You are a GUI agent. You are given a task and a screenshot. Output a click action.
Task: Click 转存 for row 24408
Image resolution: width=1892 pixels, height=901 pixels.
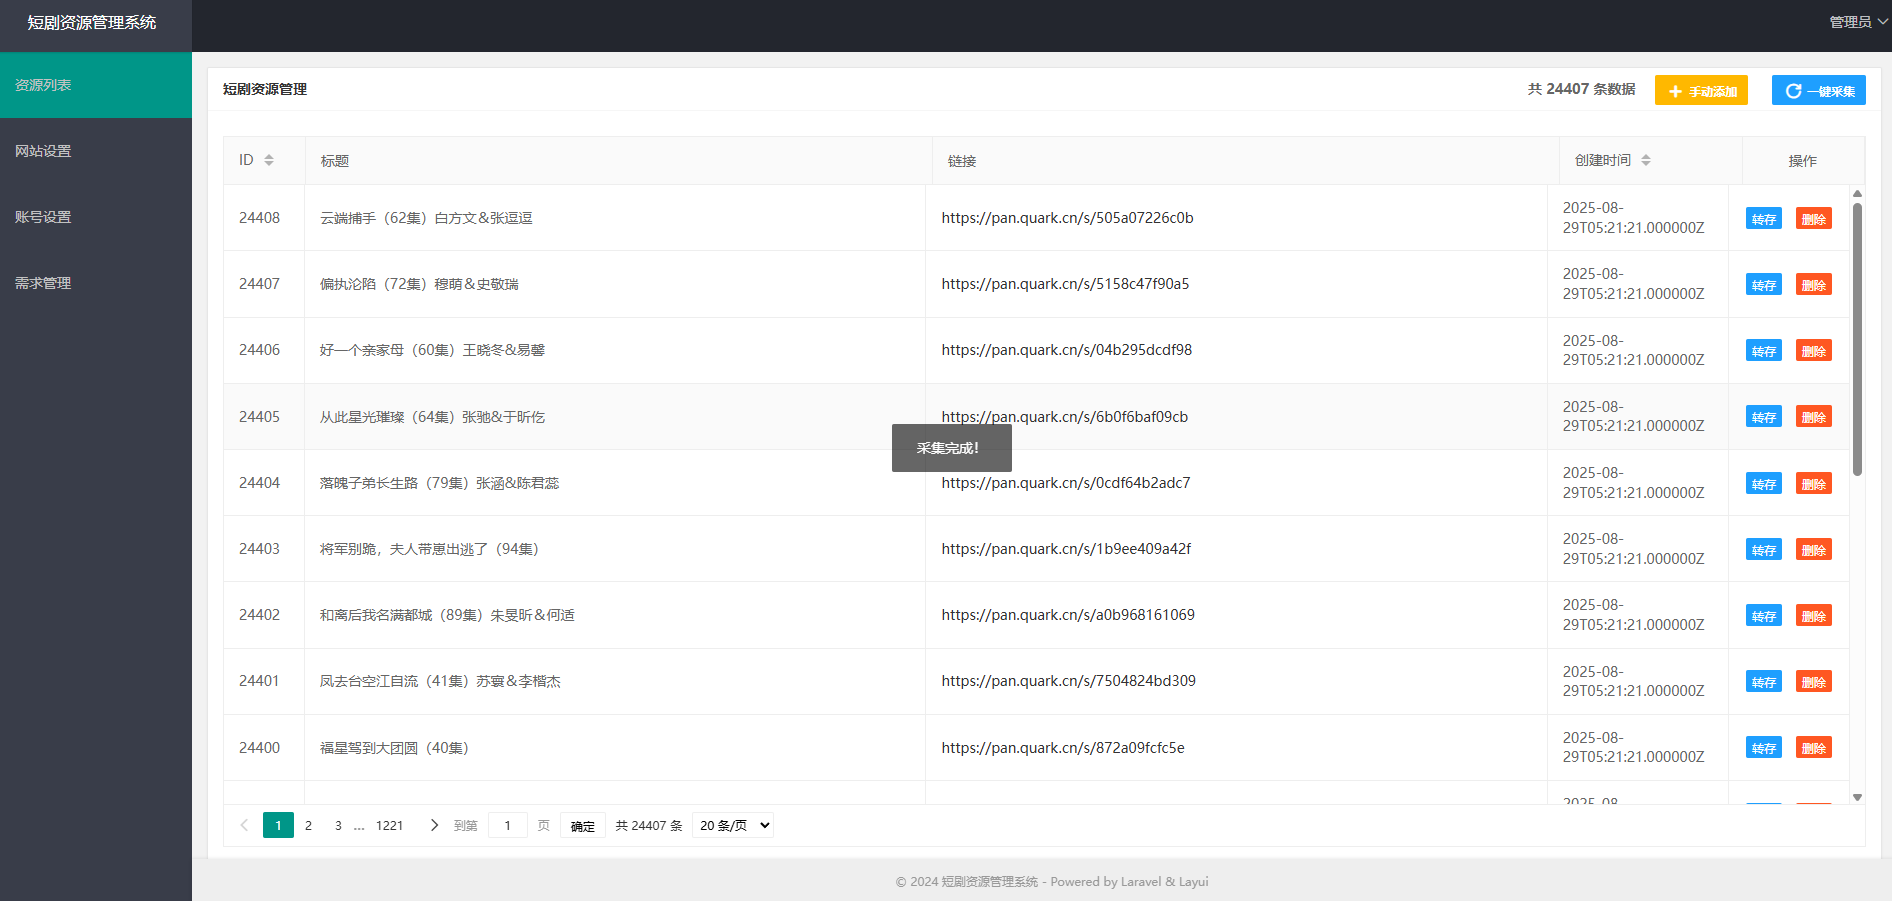1763,219
